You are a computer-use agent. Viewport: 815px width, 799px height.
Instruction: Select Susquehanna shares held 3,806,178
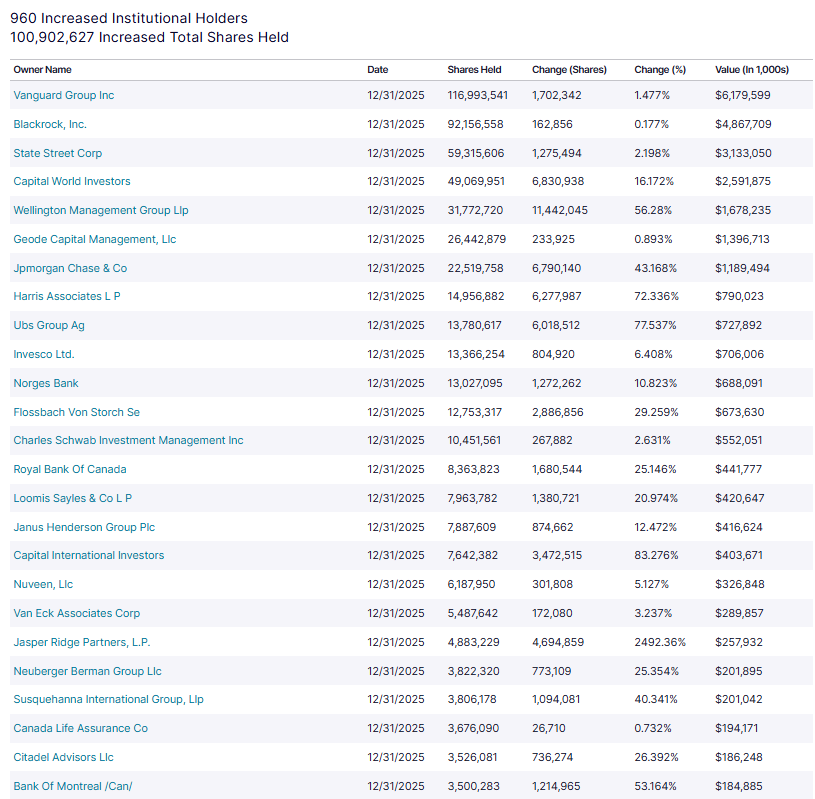(x=471, y=700)
